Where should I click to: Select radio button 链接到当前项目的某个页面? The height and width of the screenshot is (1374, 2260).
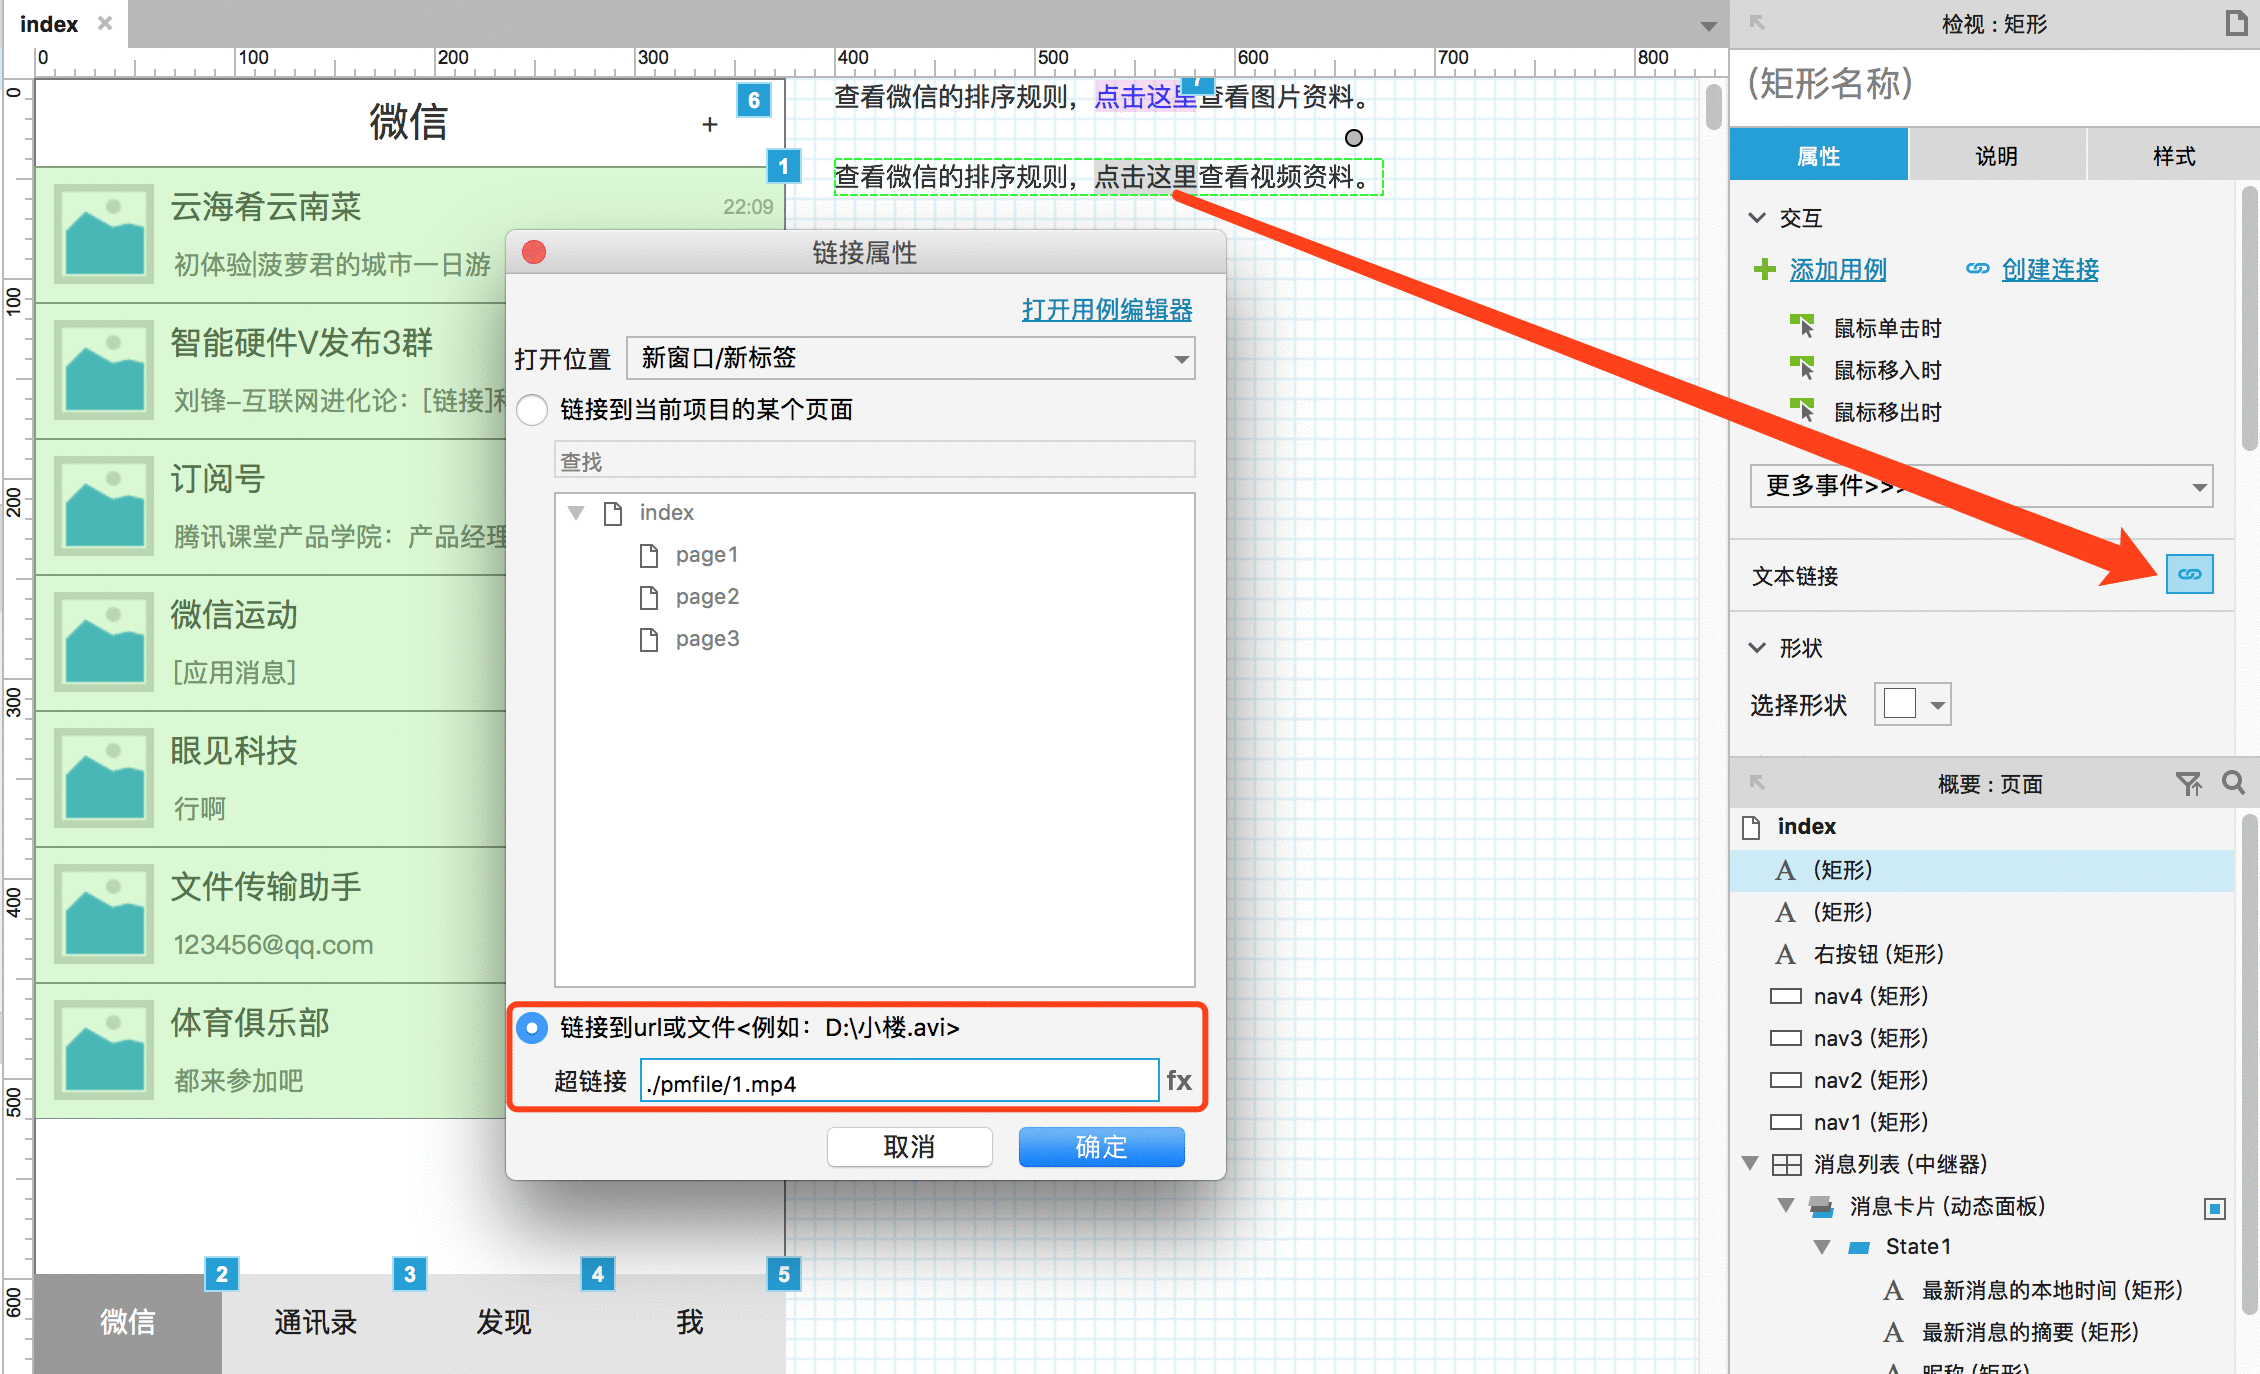click(534, 408)
